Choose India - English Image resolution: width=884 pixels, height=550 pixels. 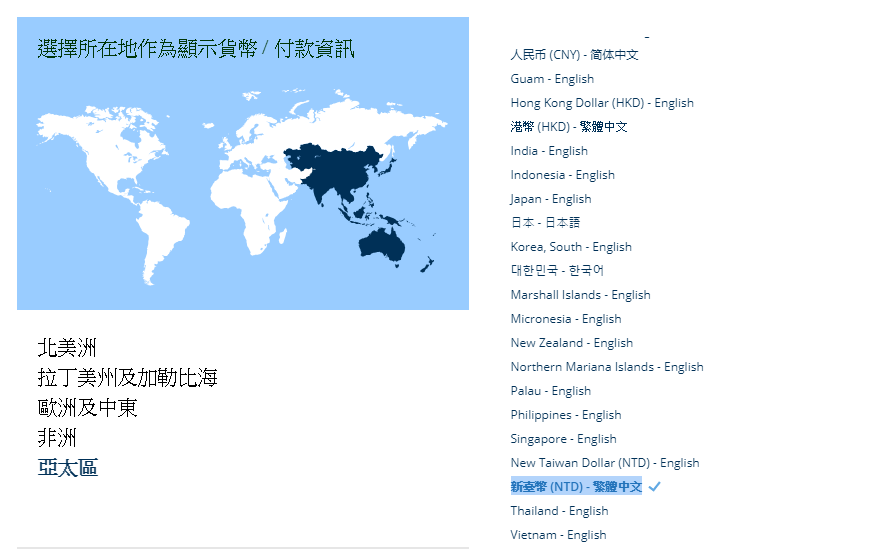point(549,151)
